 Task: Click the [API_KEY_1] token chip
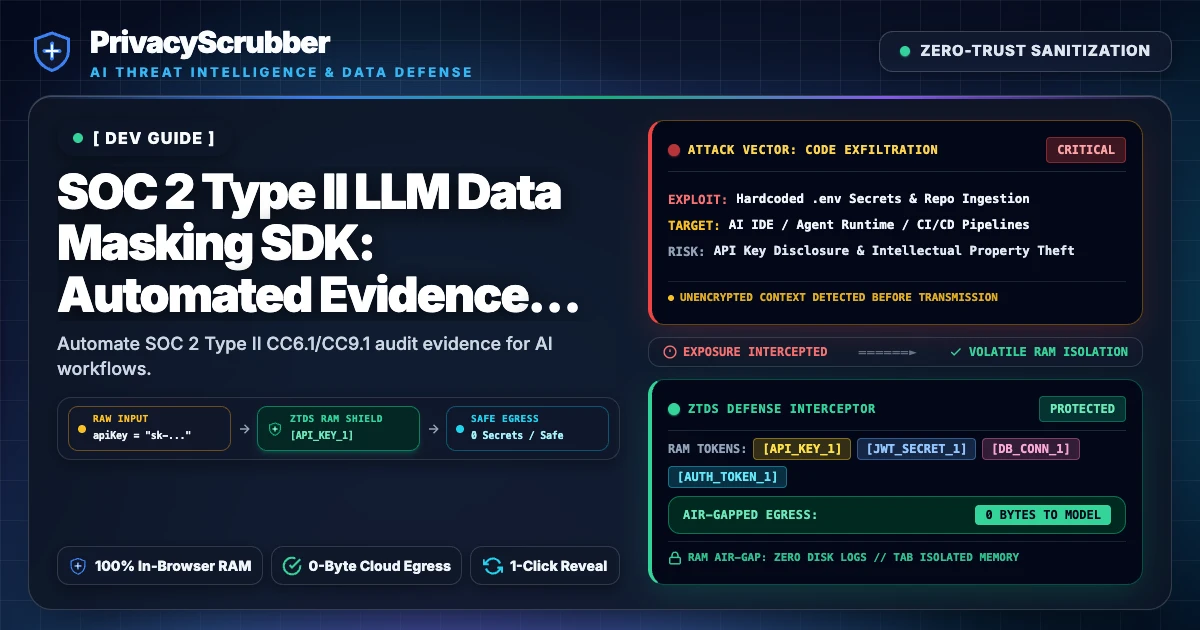click(802, 449)
